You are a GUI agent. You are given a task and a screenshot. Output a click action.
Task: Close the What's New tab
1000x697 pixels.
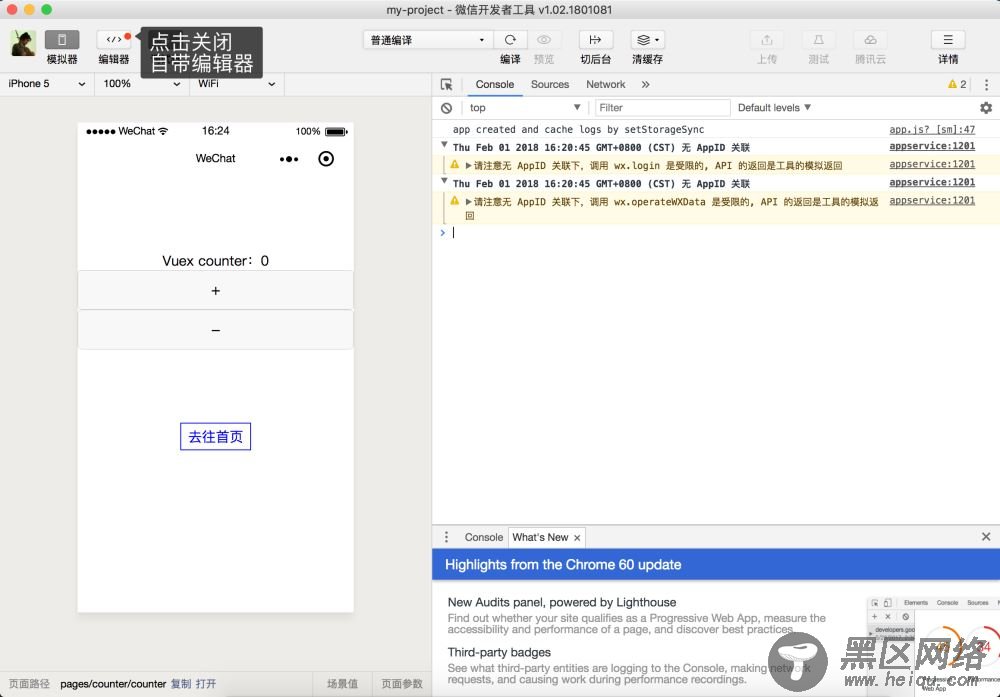[577, 538]
